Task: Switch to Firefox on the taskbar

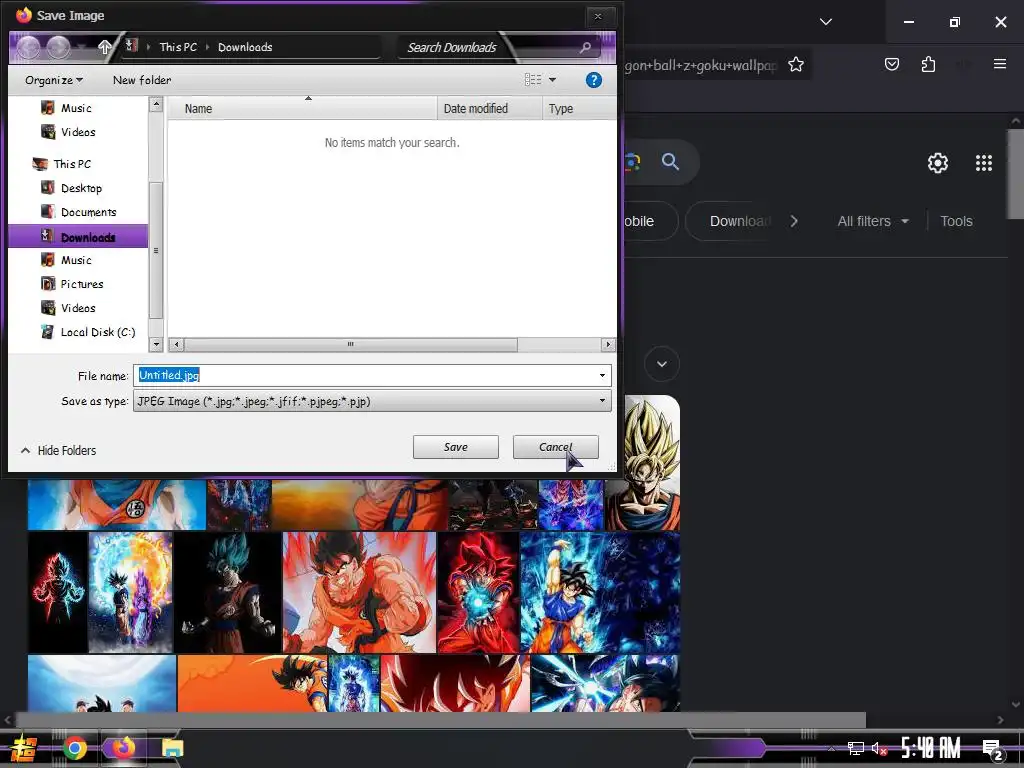Action: [123, 748]
